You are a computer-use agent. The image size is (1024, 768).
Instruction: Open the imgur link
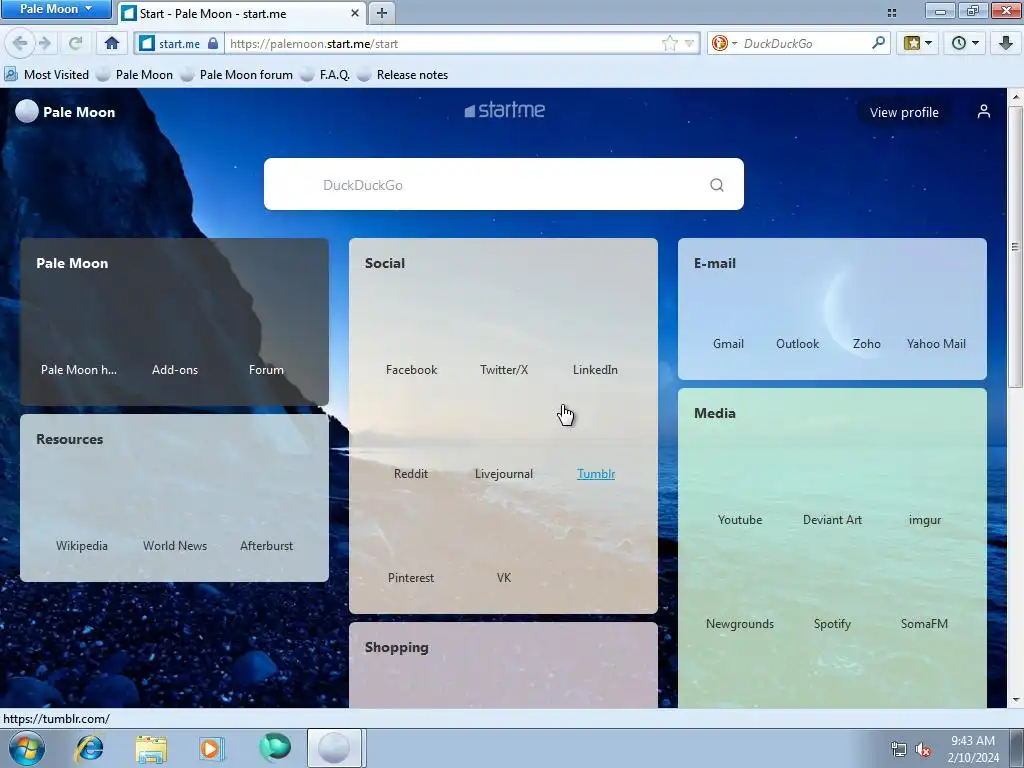pos(925,519)
